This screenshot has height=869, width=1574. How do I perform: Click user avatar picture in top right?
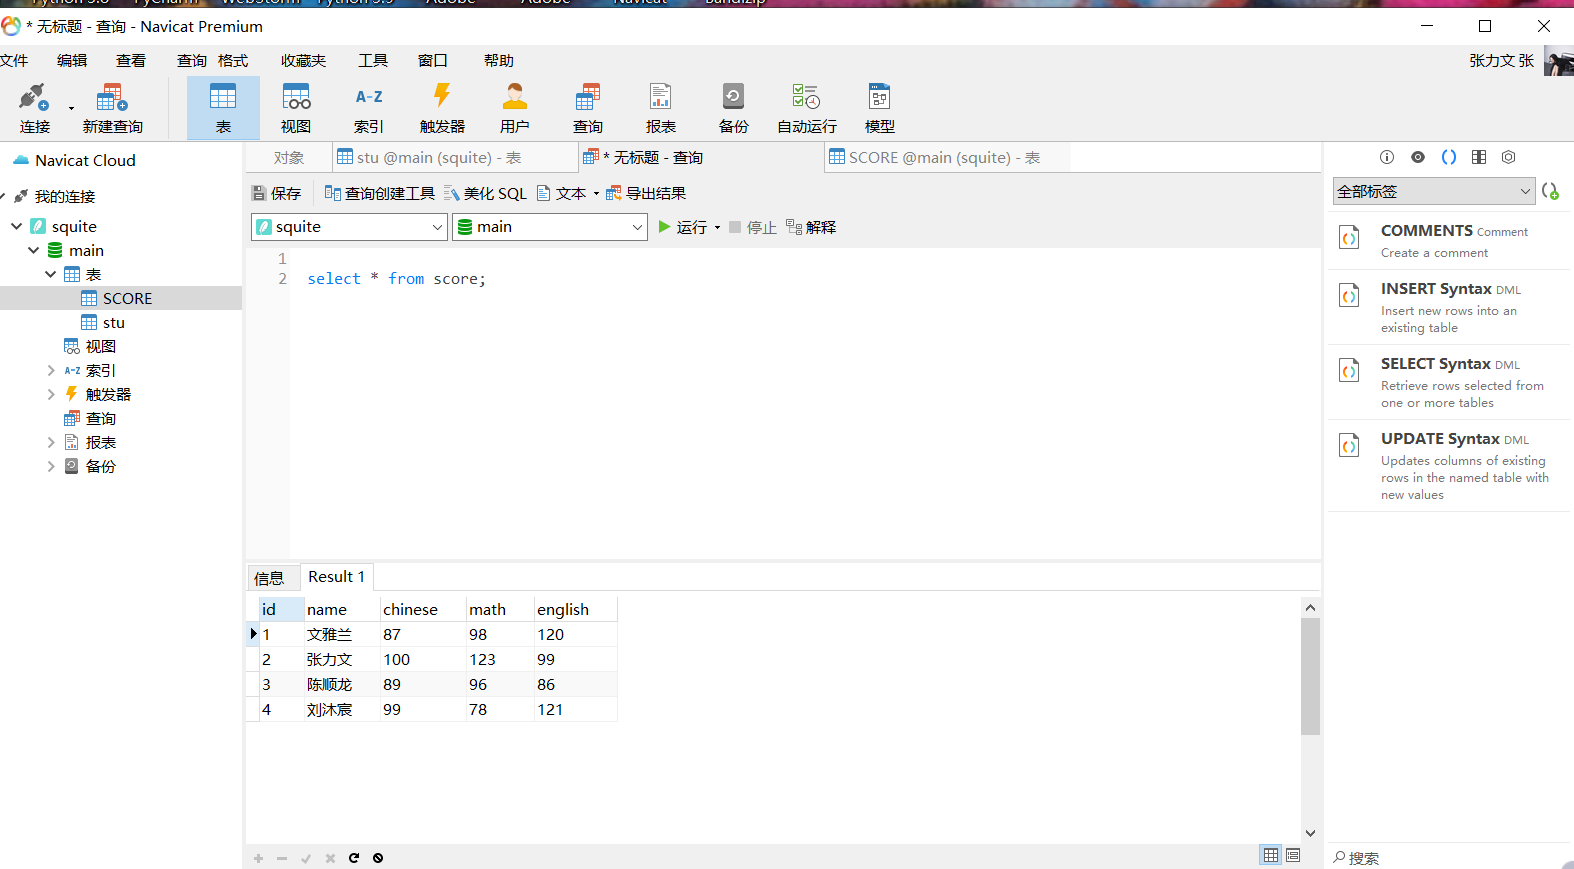[x=1559, y=60]
